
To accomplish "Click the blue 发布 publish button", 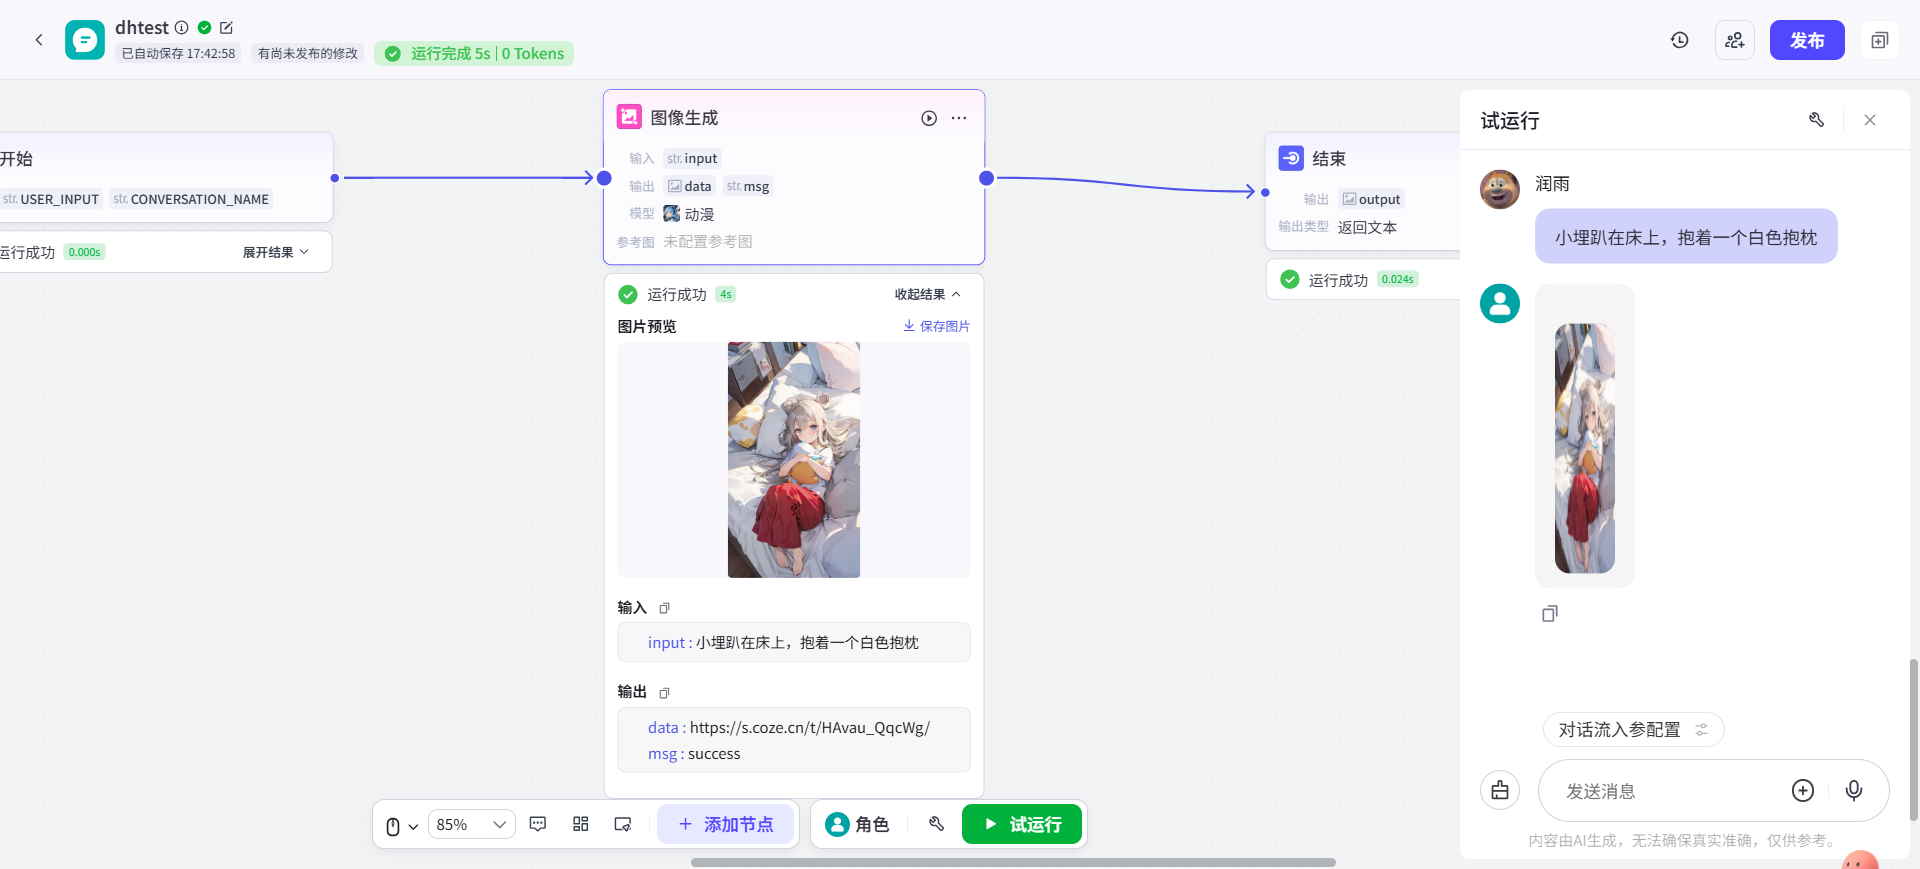I will (1807, 40).
